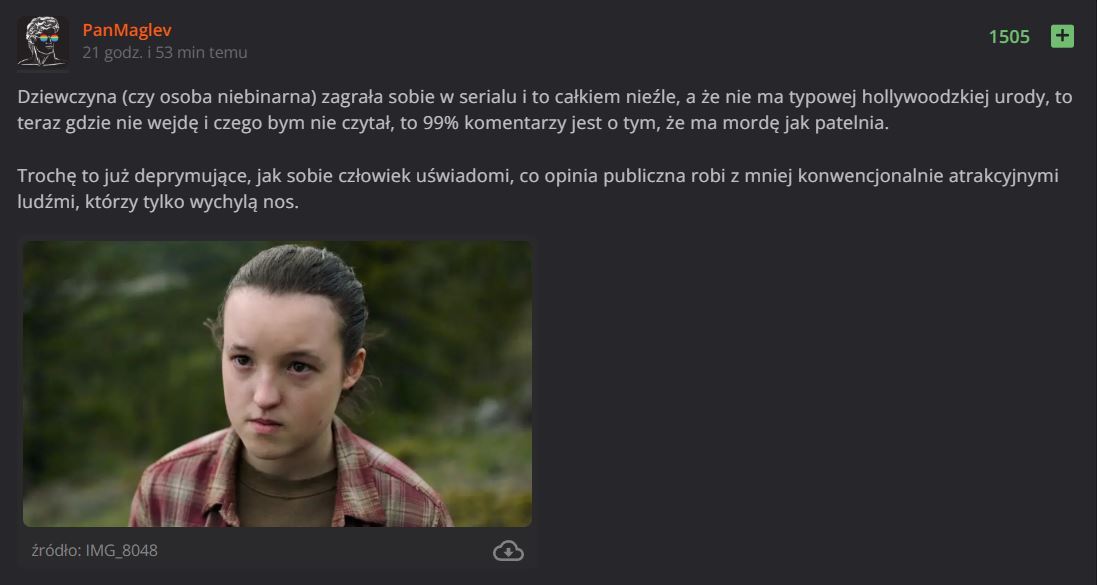Click text line "ludźmi, którzy tylko wychylą nos."
Viewport: 1097px width, 585px height.
pos(158,202)
